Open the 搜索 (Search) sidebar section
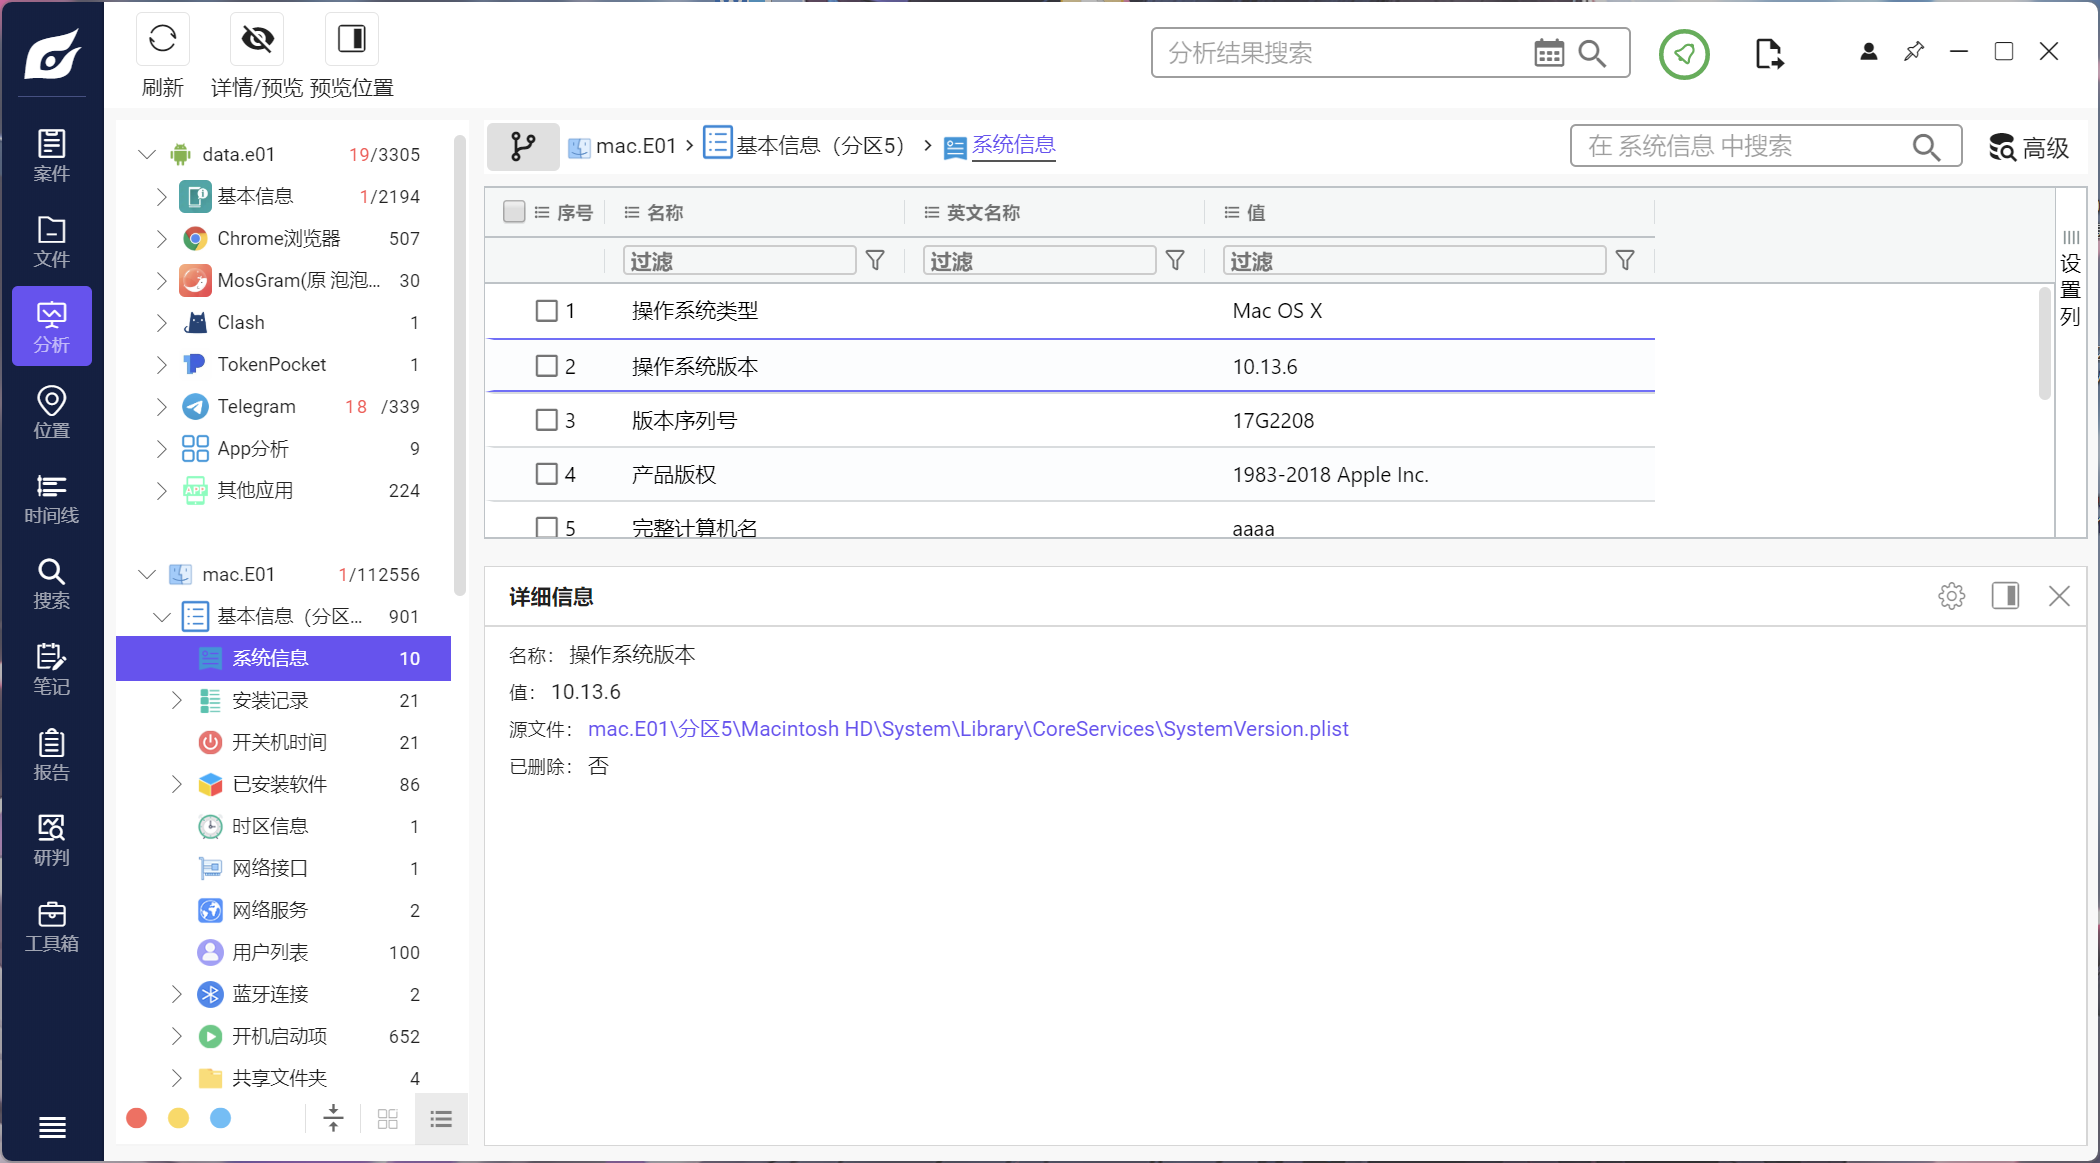 [52, 584]
